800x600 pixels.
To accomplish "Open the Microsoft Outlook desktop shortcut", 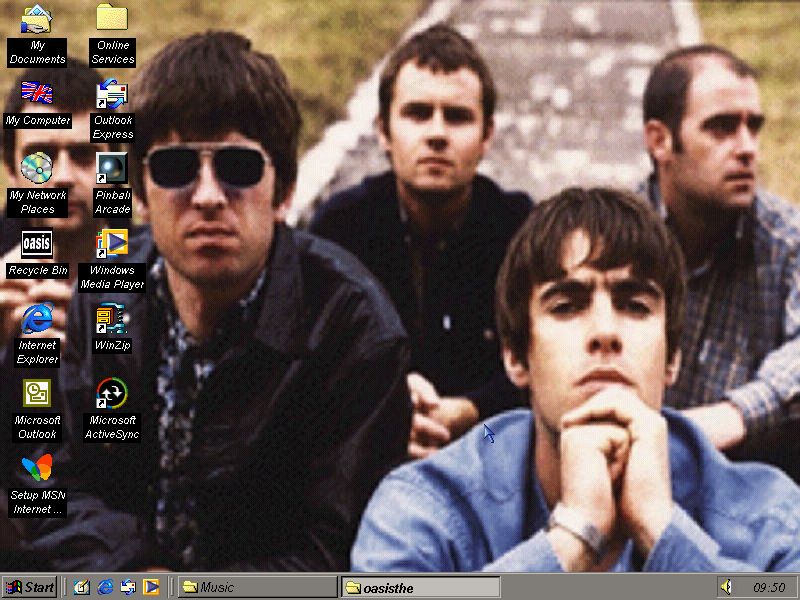I will (37, 393).
